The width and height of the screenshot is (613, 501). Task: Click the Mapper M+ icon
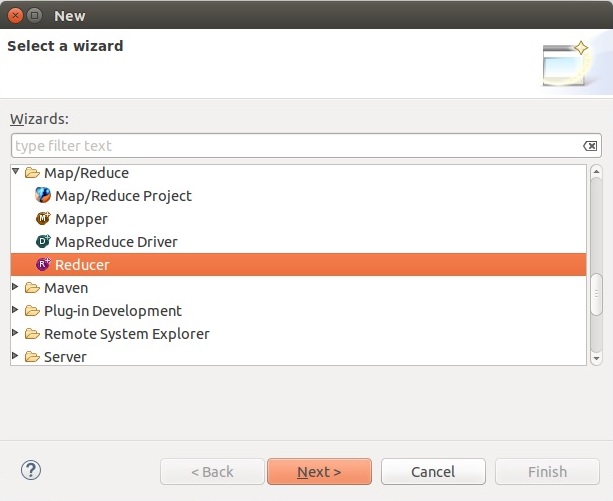click(x=43, y=218)
